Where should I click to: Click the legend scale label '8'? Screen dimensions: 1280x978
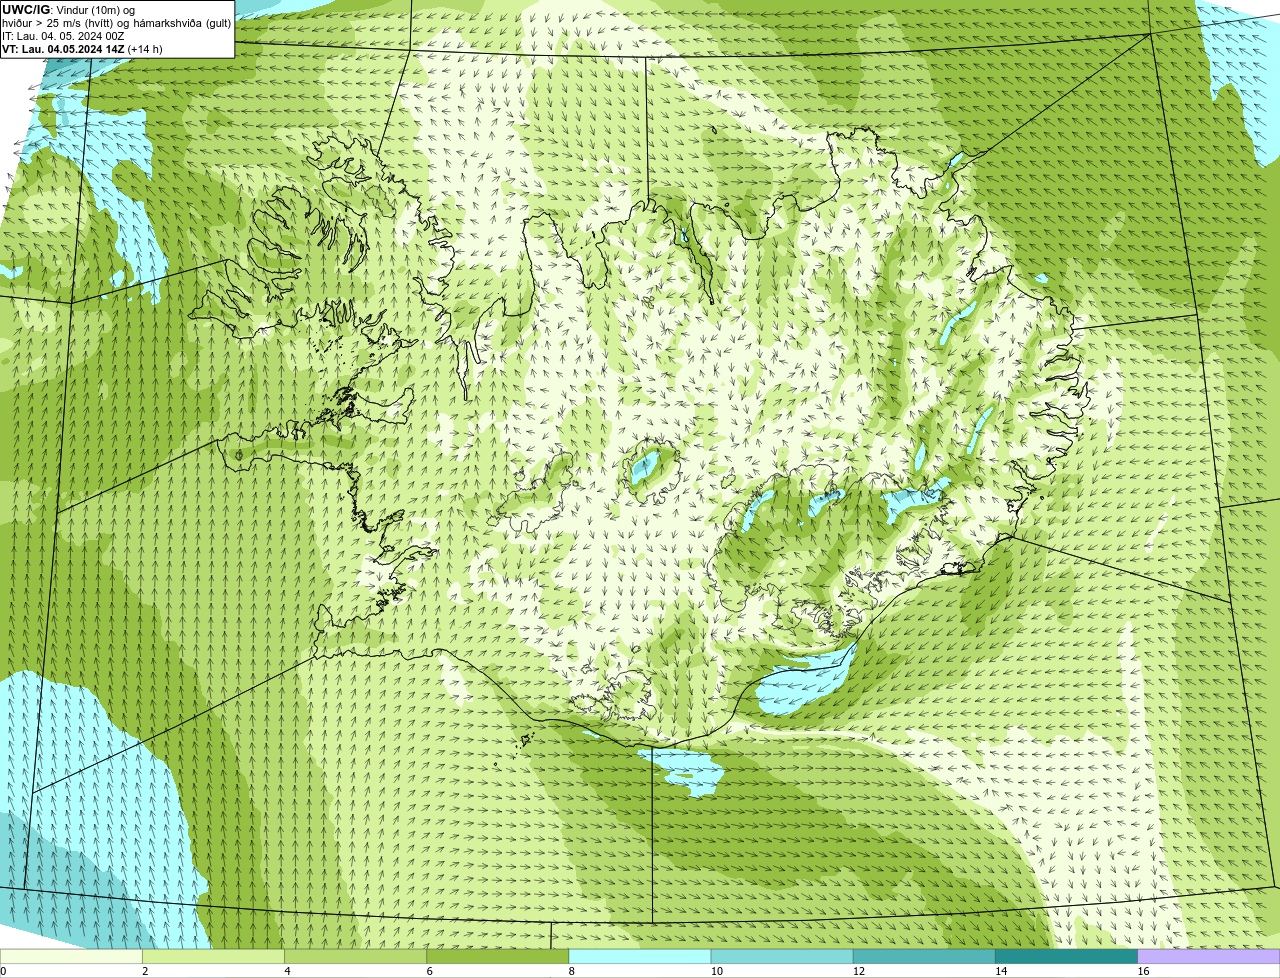pos(572,971)
